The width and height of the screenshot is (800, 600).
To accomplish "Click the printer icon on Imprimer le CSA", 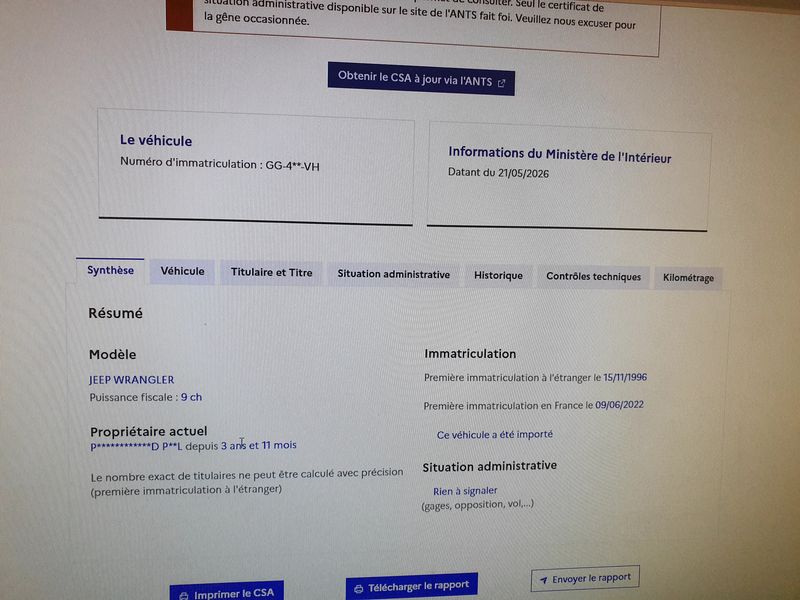I will [x=183, y=595].
